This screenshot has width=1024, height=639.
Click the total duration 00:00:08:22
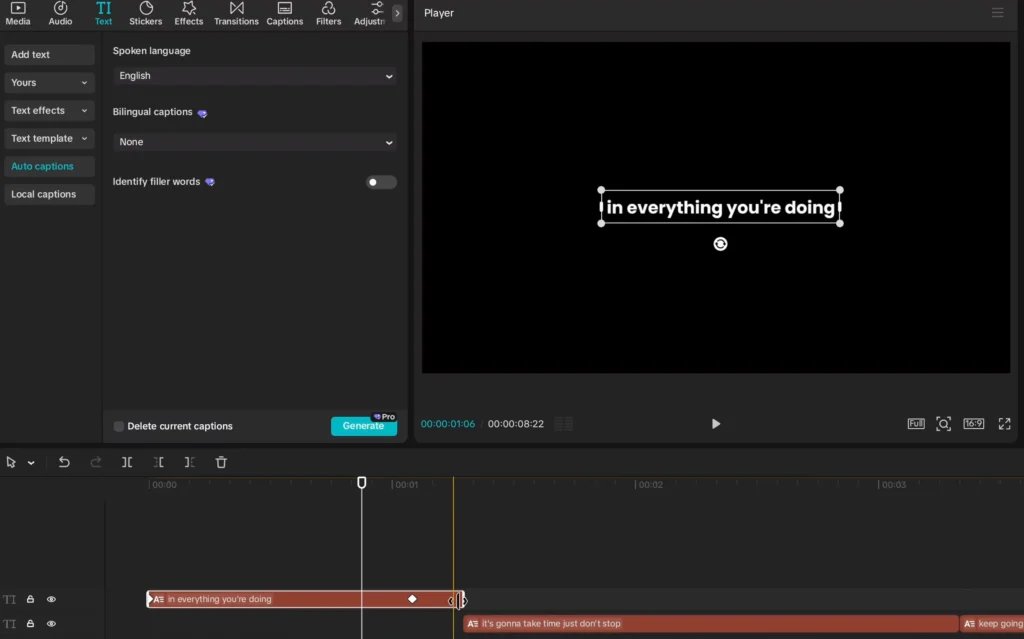click(515, 424)
